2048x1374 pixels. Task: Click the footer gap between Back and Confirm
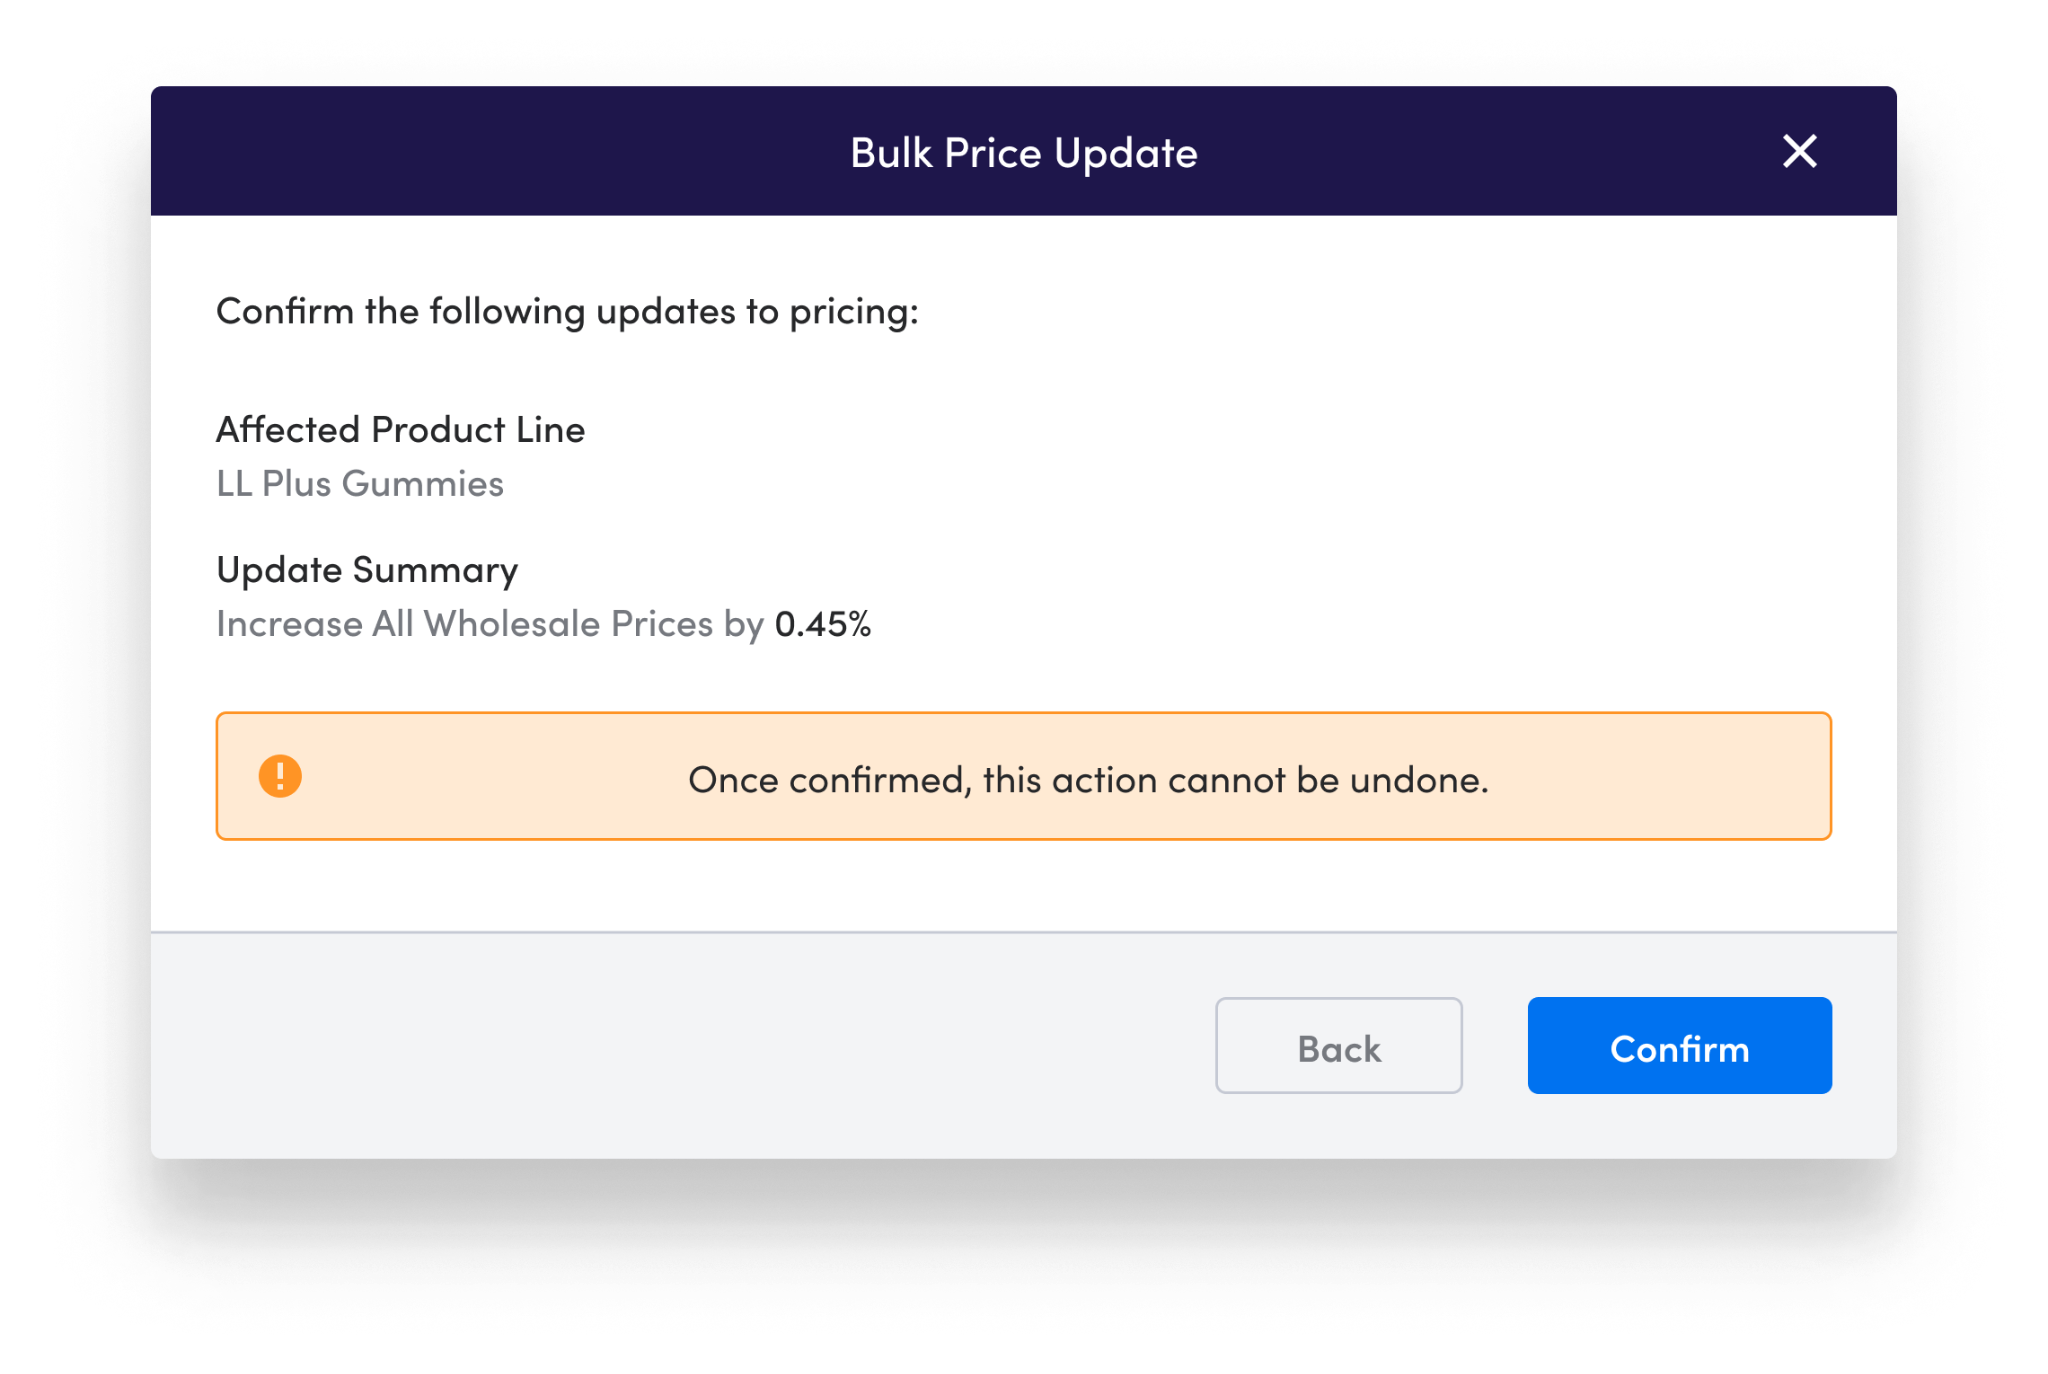tap(1495, 1045)
